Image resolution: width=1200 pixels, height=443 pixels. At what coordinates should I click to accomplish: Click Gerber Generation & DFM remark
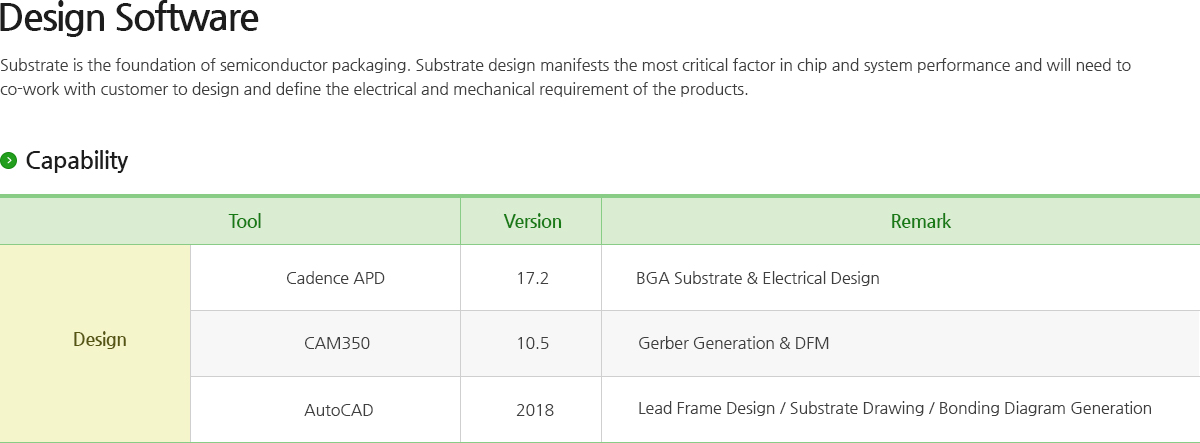(x=734, y=344)
